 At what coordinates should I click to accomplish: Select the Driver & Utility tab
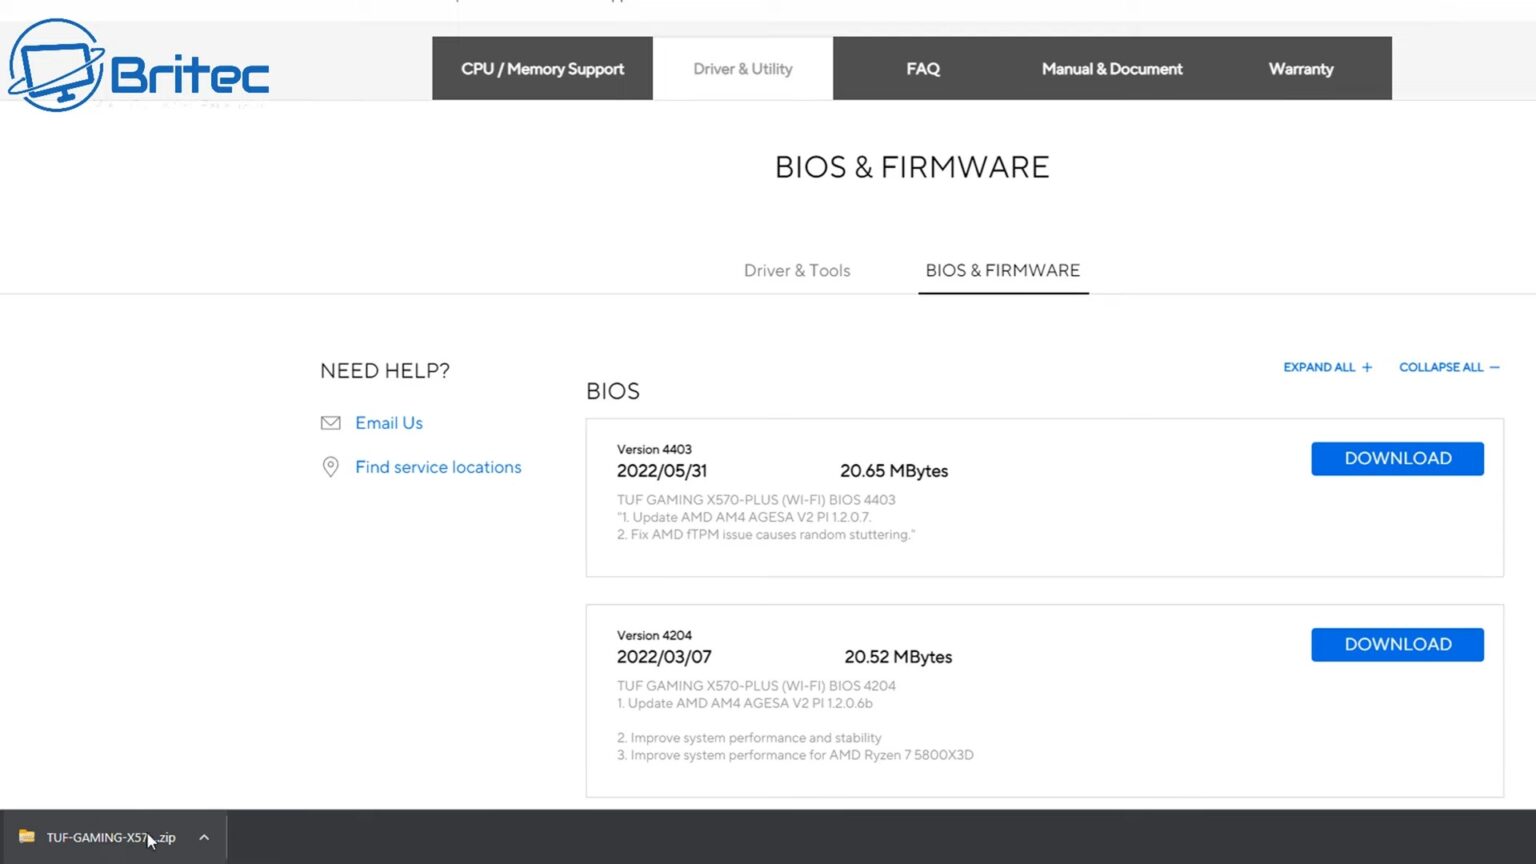coord(742,69)
